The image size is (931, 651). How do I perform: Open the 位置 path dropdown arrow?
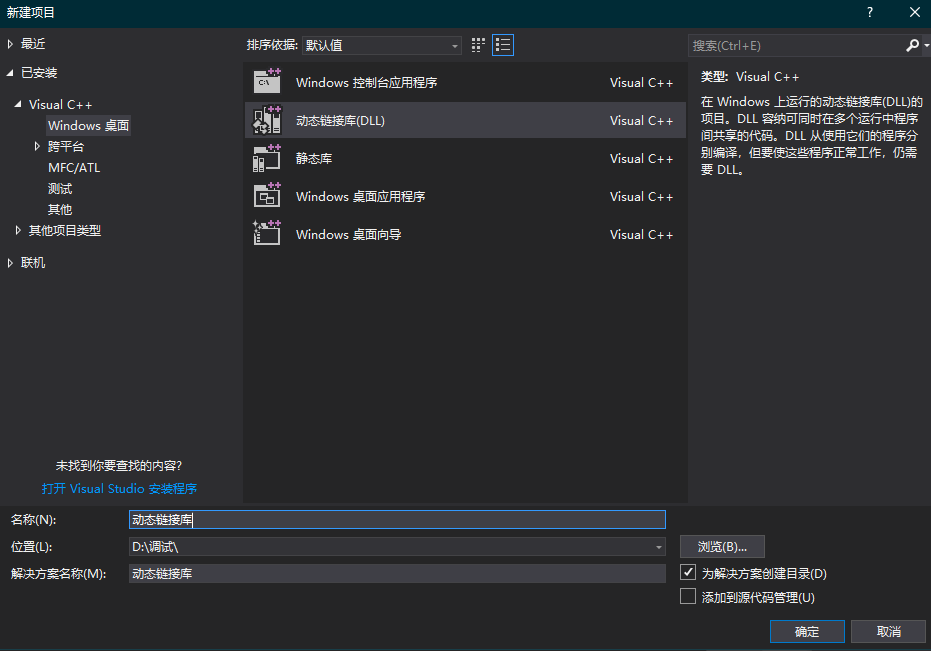(658, 547)
